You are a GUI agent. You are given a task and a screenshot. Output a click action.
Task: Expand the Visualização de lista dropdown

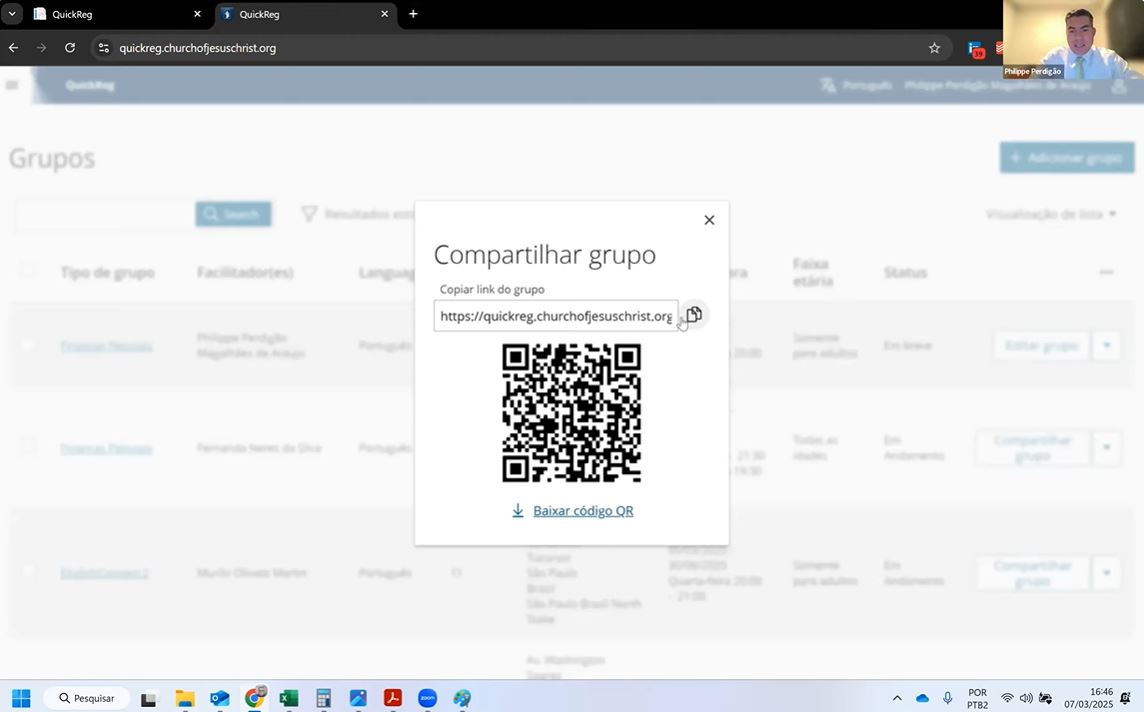pos(1051,214)
